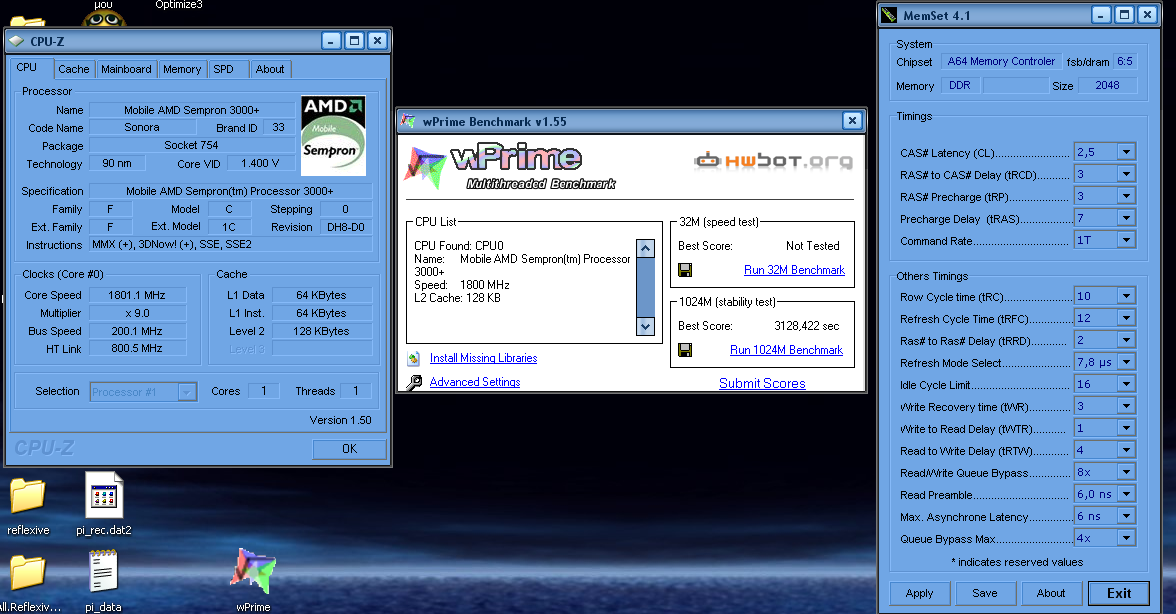Close the wPrime Benchmark window

[852, 121]
